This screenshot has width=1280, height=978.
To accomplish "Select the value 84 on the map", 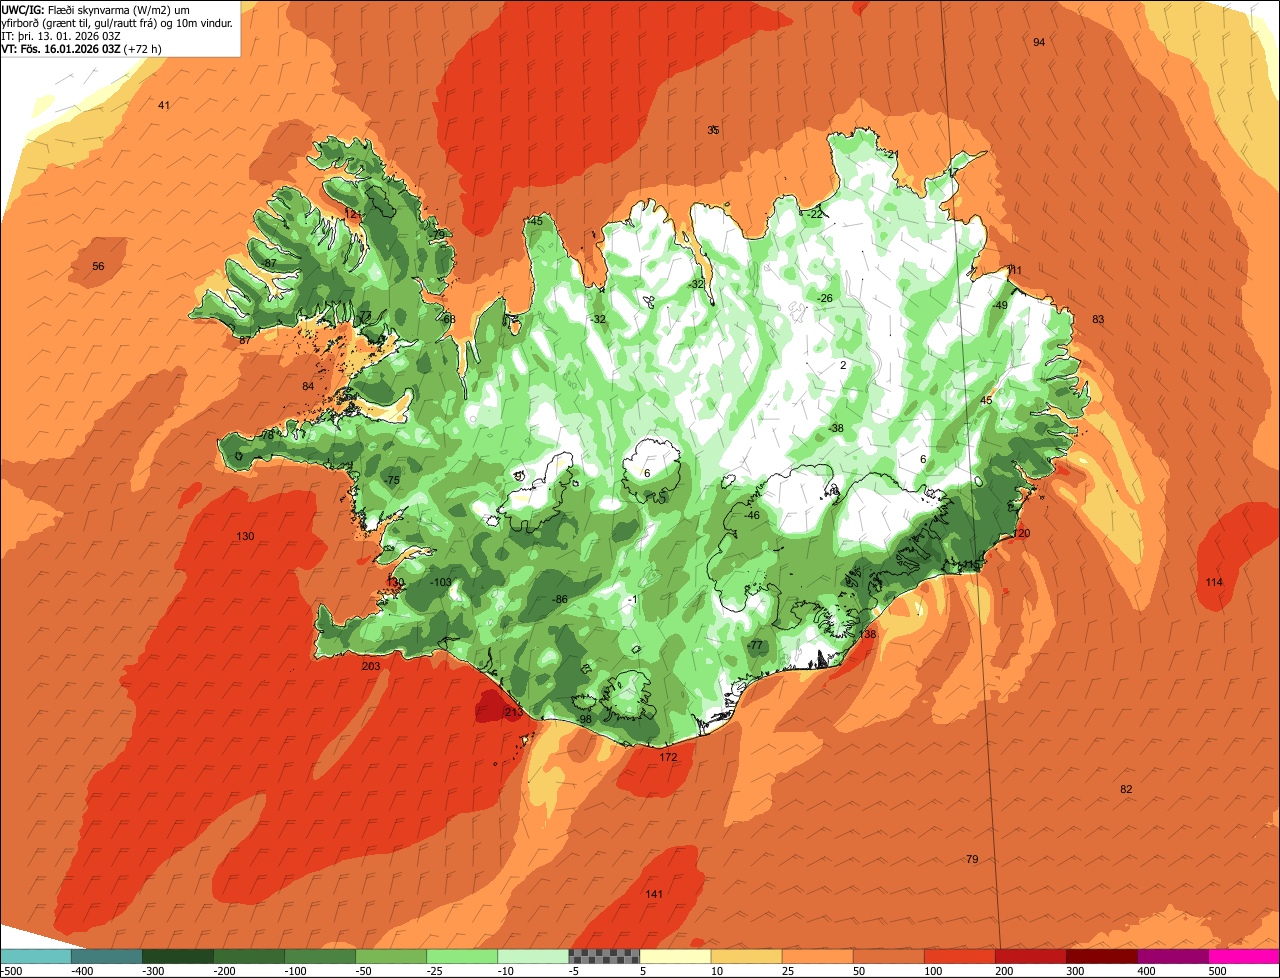I will click(308, 386).
